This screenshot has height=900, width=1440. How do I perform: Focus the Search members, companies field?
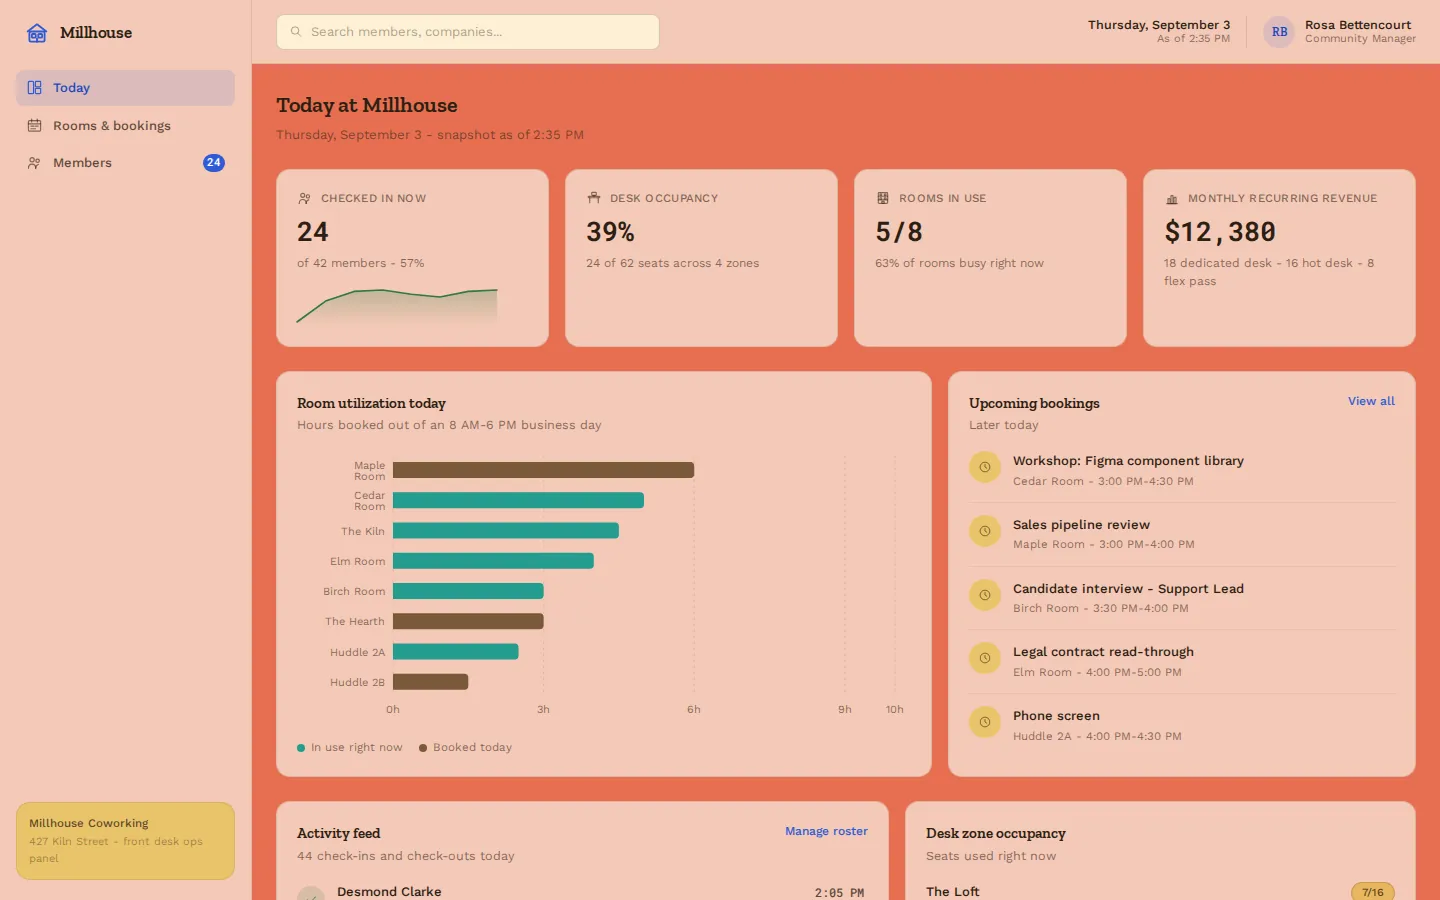tap(468, 32)
